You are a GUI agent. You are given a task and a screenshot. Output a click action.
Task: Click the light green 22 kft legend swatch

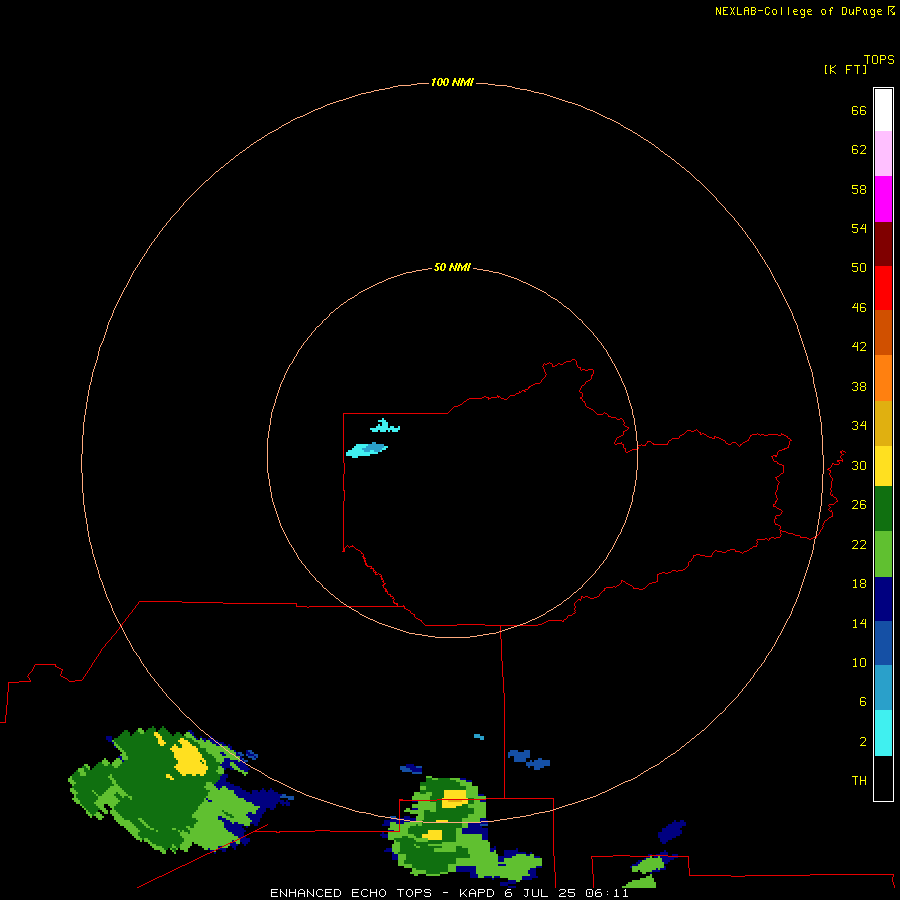point(883,554)
